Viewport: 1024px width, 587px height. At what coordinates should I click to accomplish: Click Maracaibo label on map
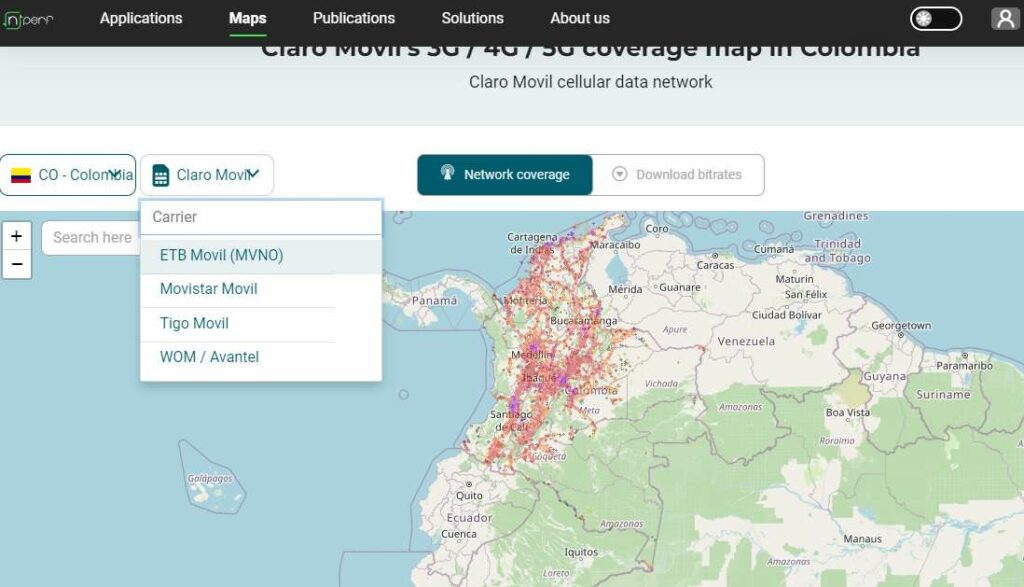point(615,245)
